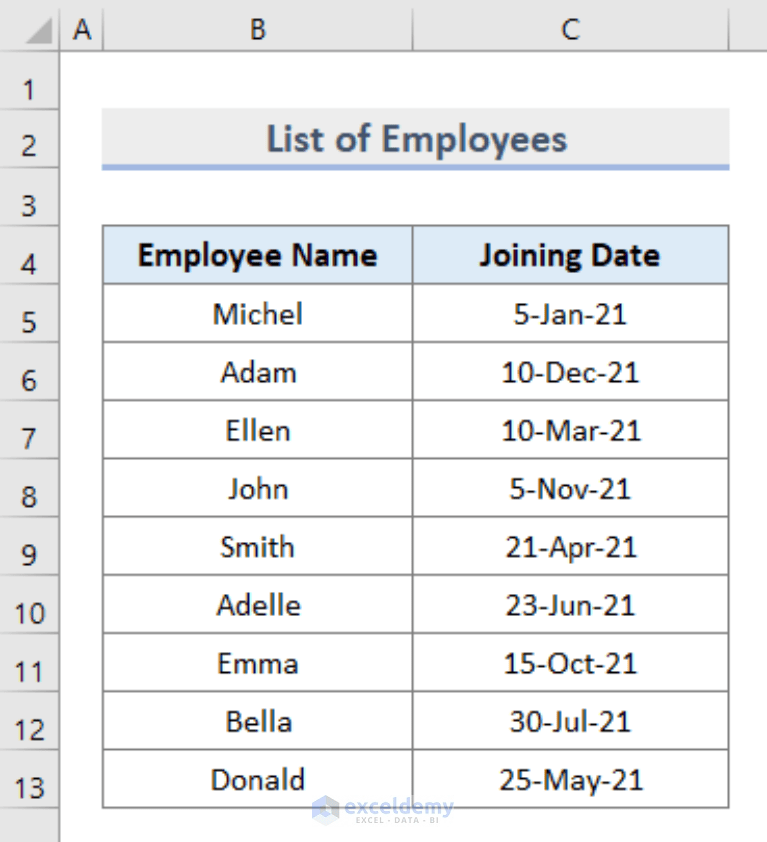Click the cell containing Bella
This screenshot has height=842, width=767.
click(x=257, y=721)
